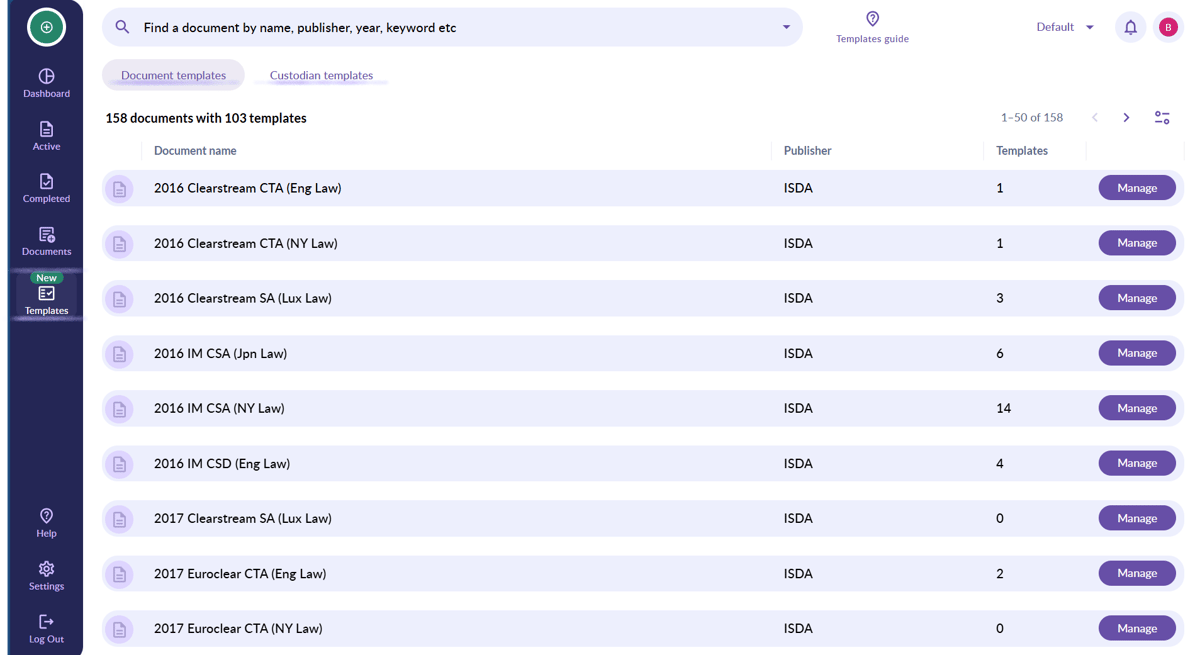Open the Templates guide

pyautogui.click(x=872, y=27)
